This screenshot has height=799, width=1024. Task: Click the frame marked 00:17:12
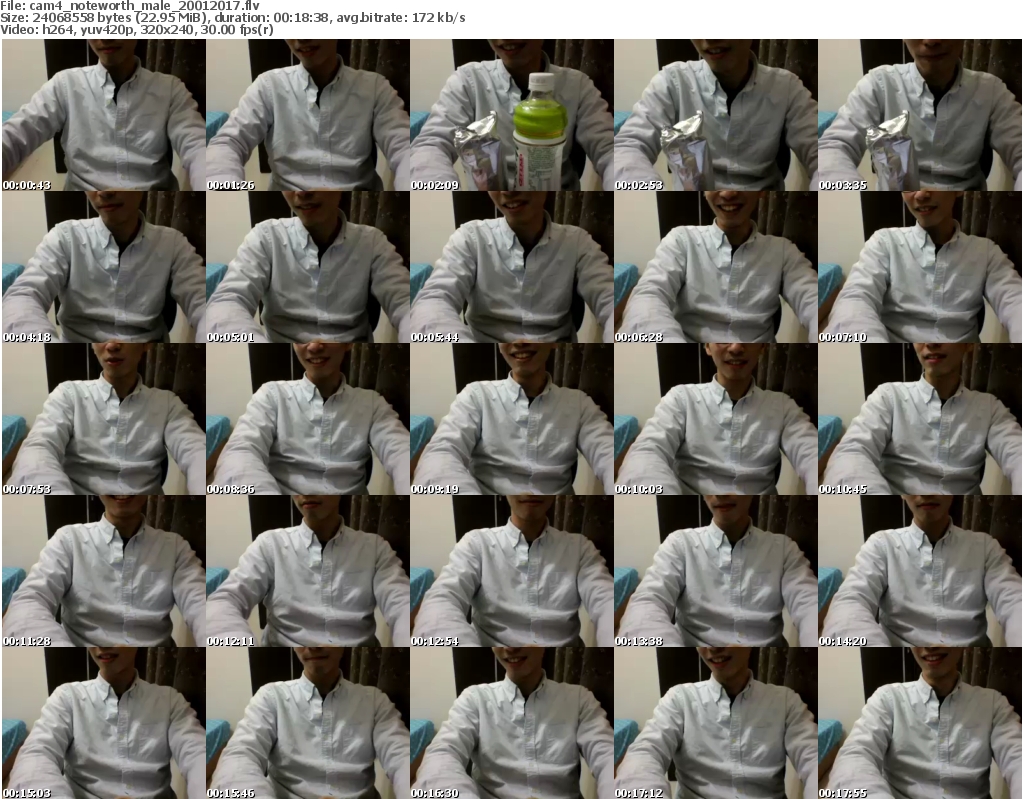point(716,723)
